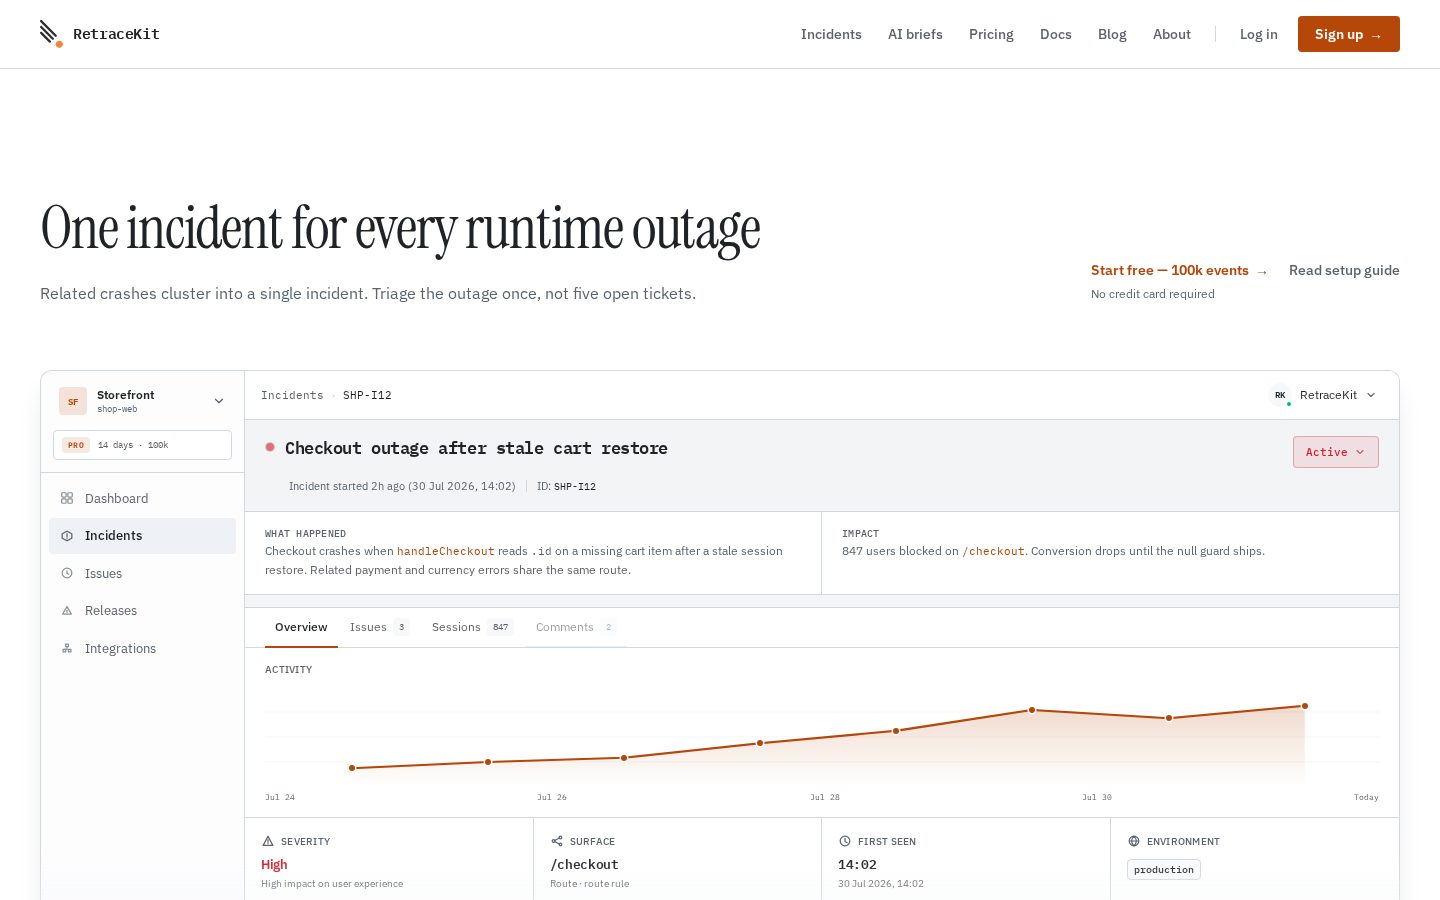Open the RetraceKit account dropdown
This screenshot has width=1440, height=900.
(1323, 395)
